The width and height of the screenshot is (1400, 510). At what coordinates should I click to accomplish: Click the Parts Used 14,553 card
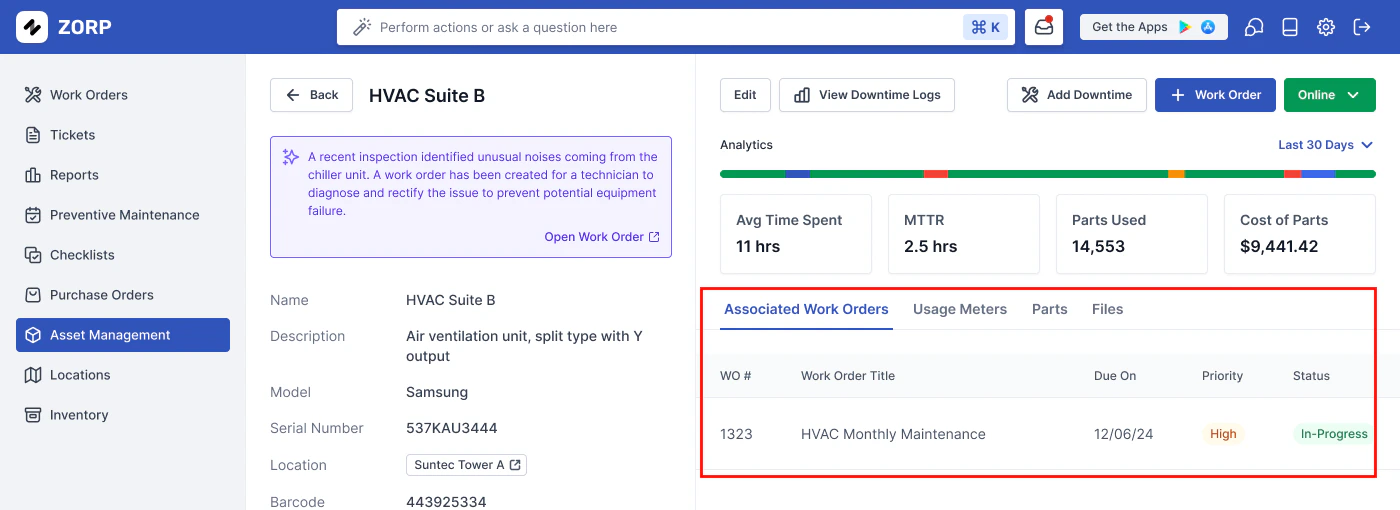[x=1132, y=234]
